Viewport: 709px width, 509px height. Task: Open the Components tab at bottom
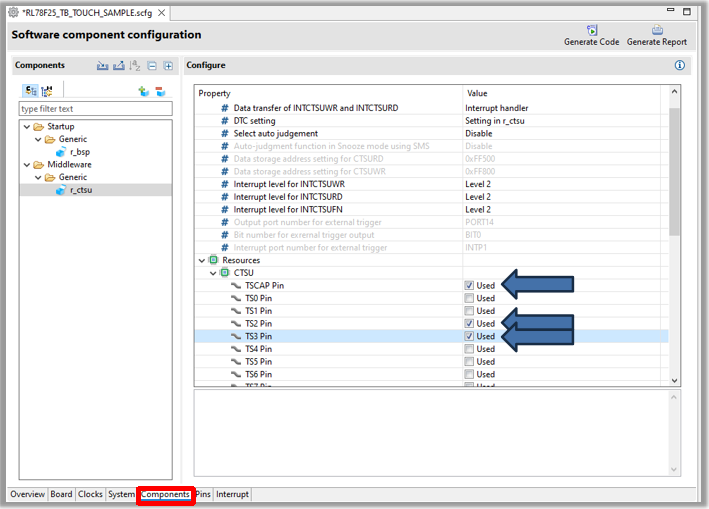tap(165, 495)
